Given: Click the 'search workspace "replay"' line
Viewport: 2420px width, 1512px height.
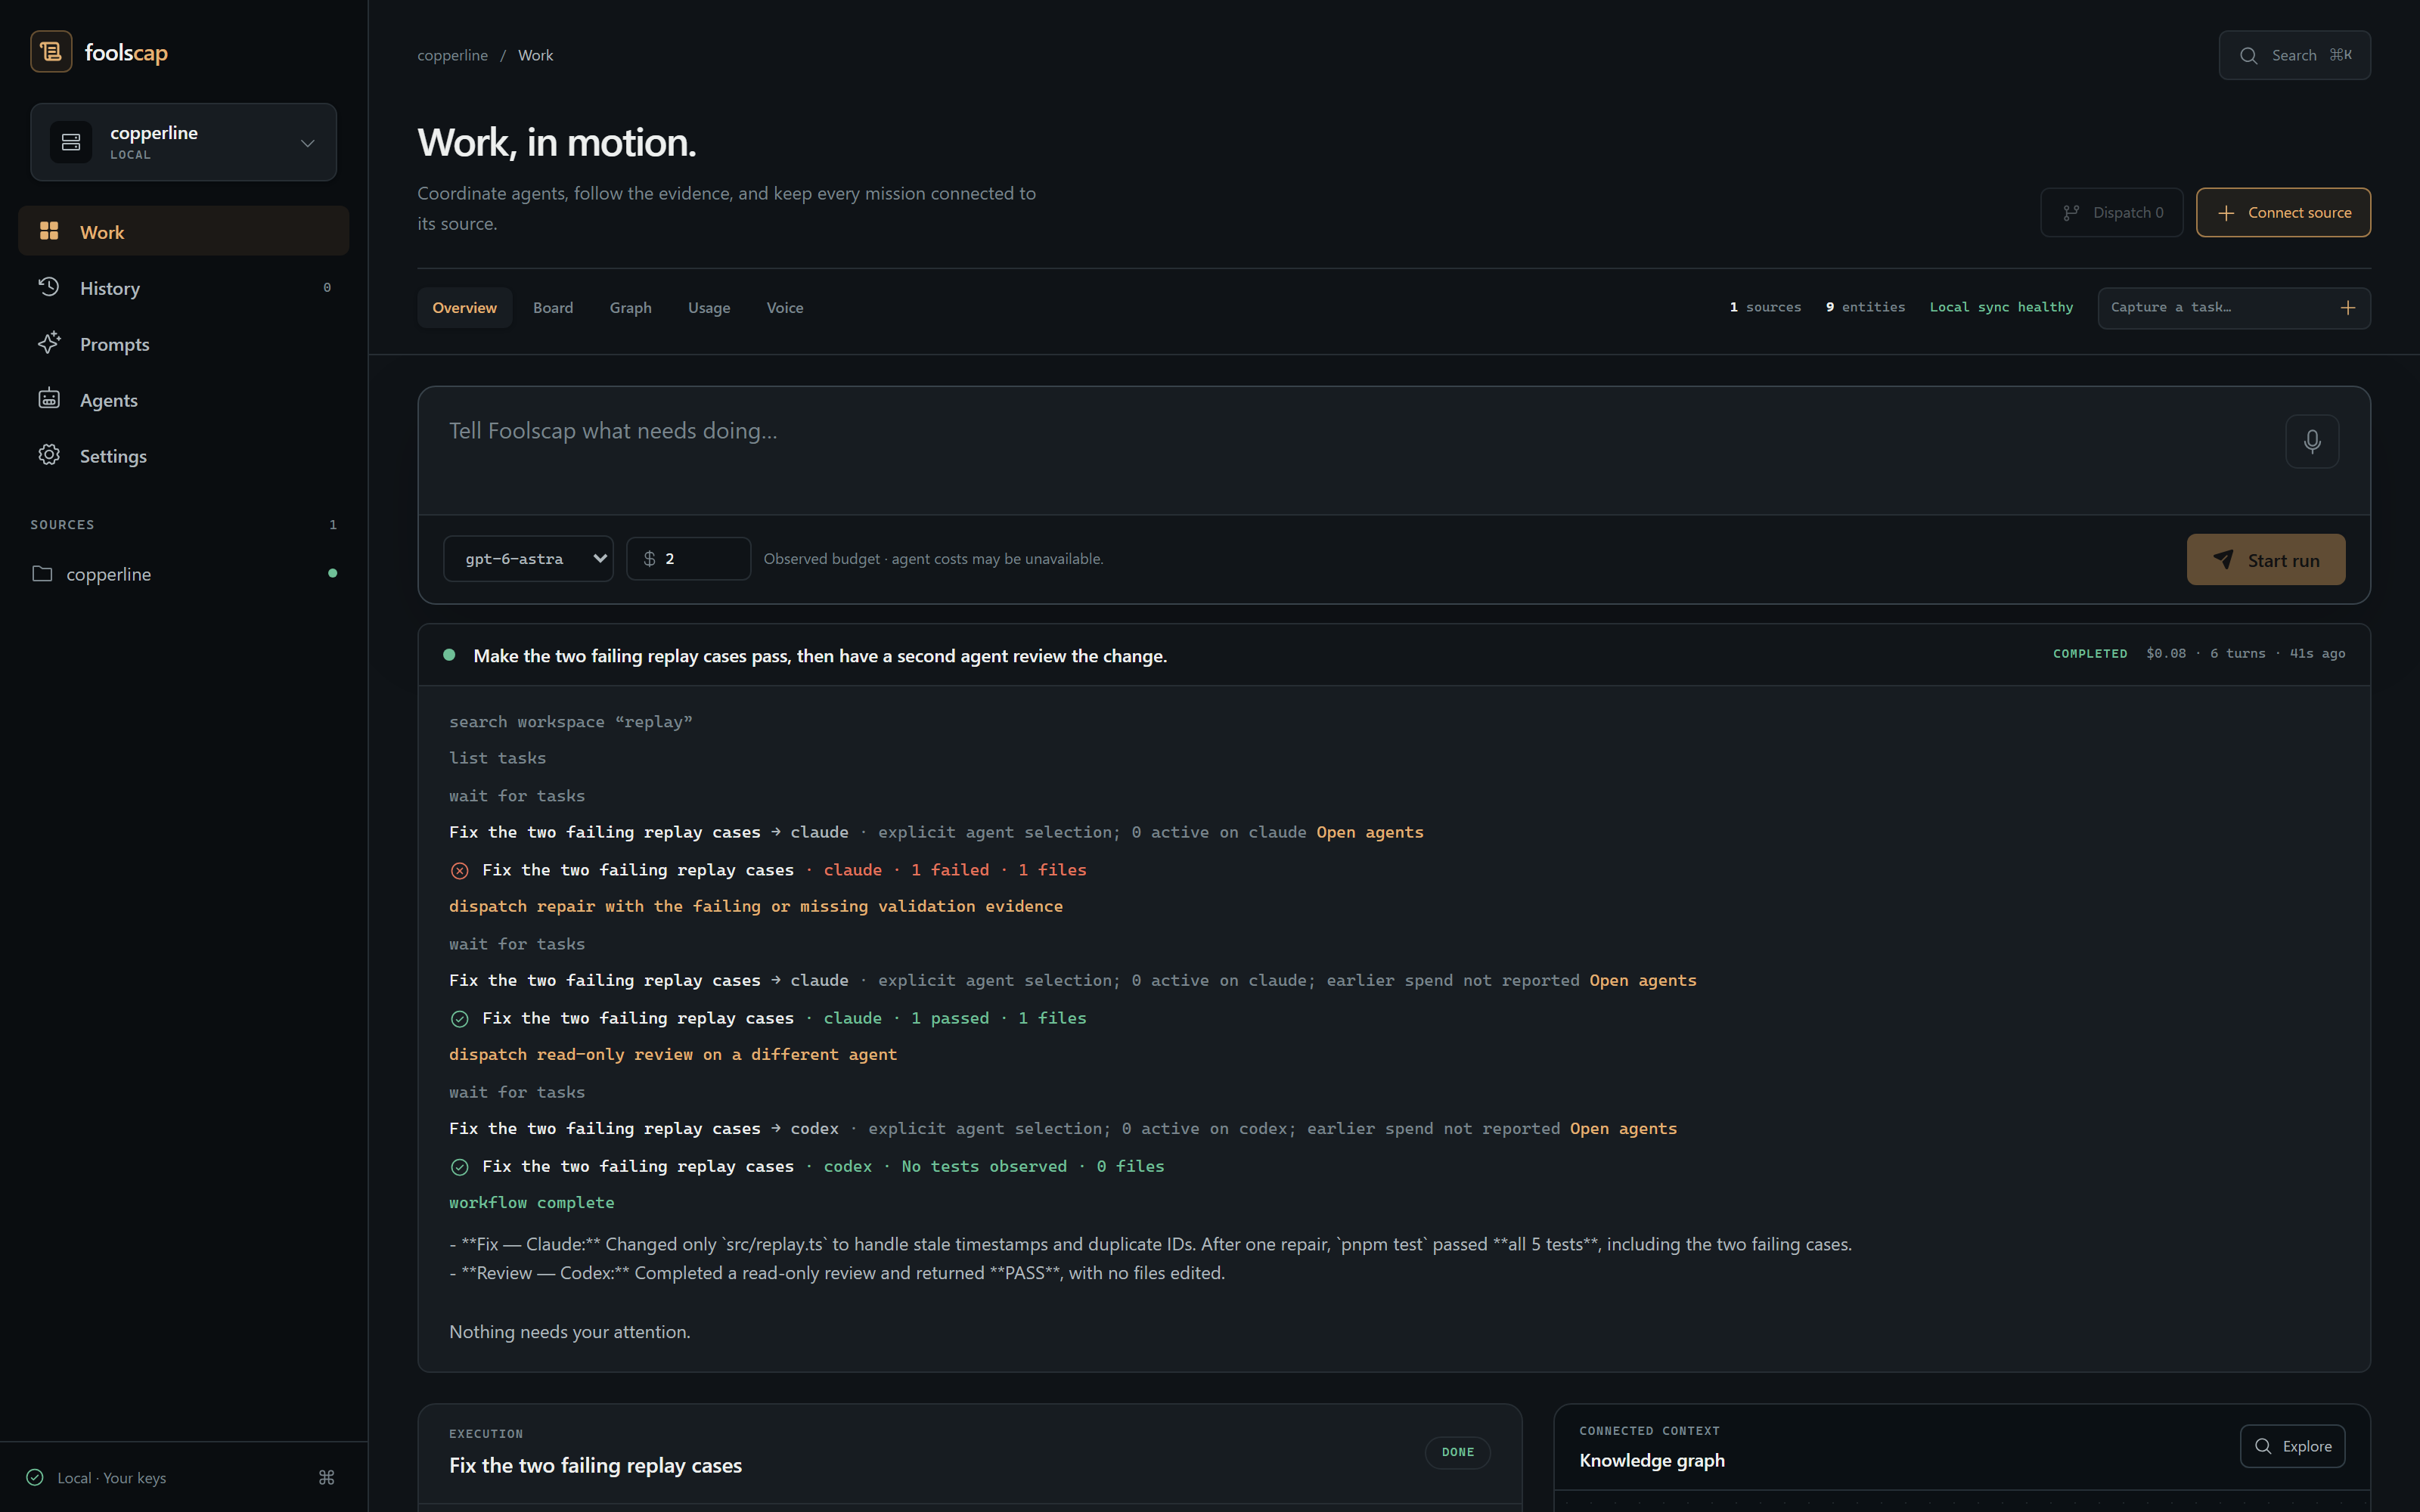Looking at the screenshot, I should click(x=571, y=722).
